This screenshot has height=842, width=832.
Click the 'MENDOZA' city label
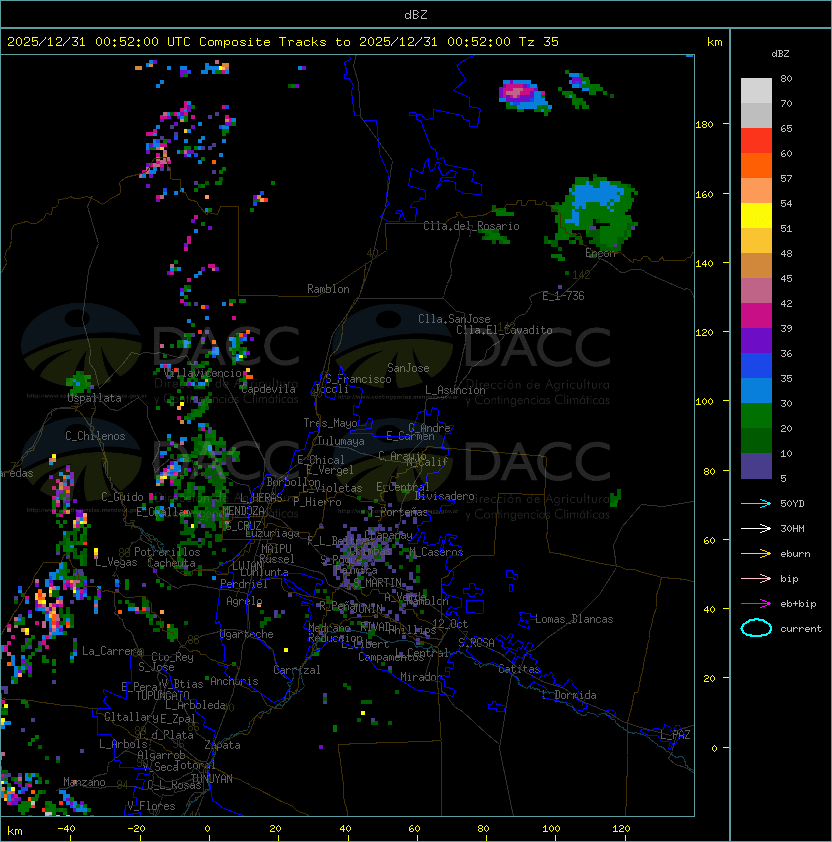click(x=243, y=510)
